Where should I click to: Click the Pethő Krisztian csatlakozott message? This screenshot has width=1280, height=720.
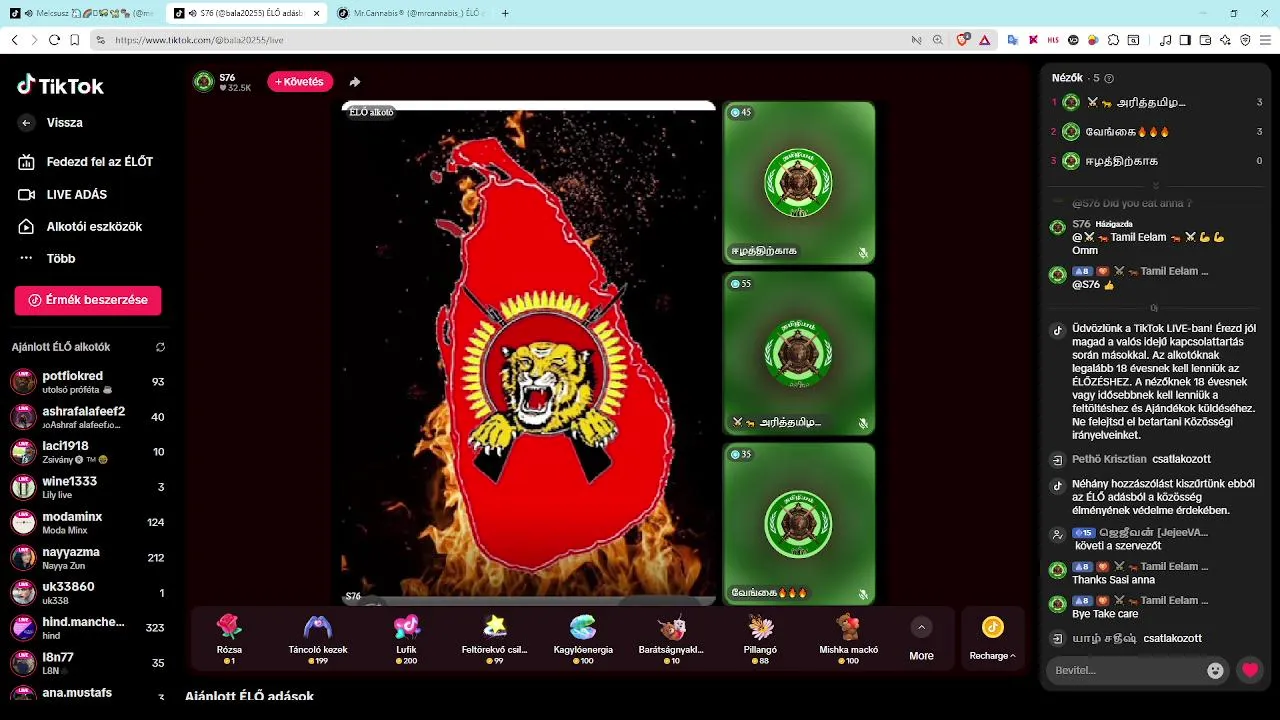(1141, 459)
